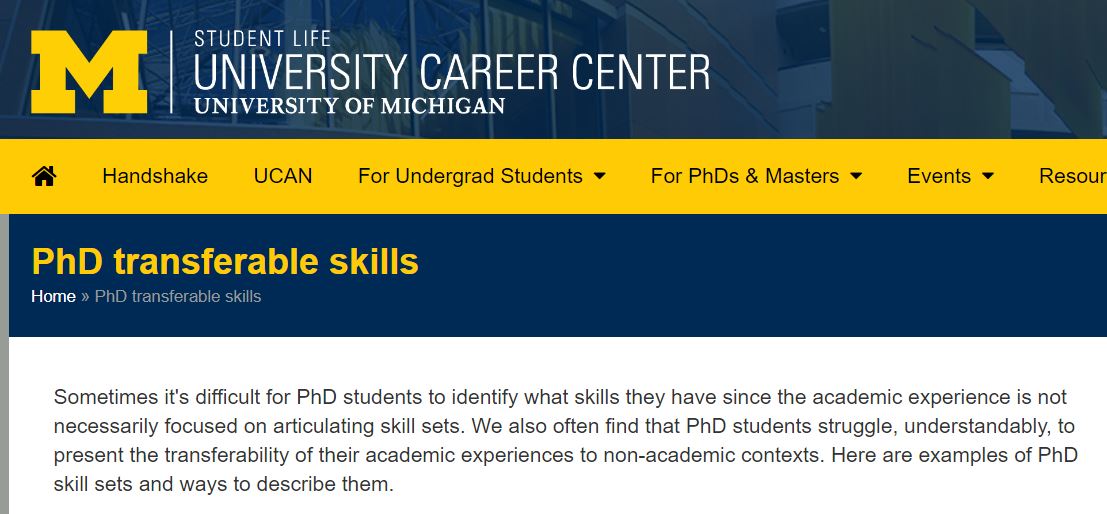The height and width of the screenshot is (514, 1107).
Task: Go to Home via breadcrumb link
Action: 53,296
